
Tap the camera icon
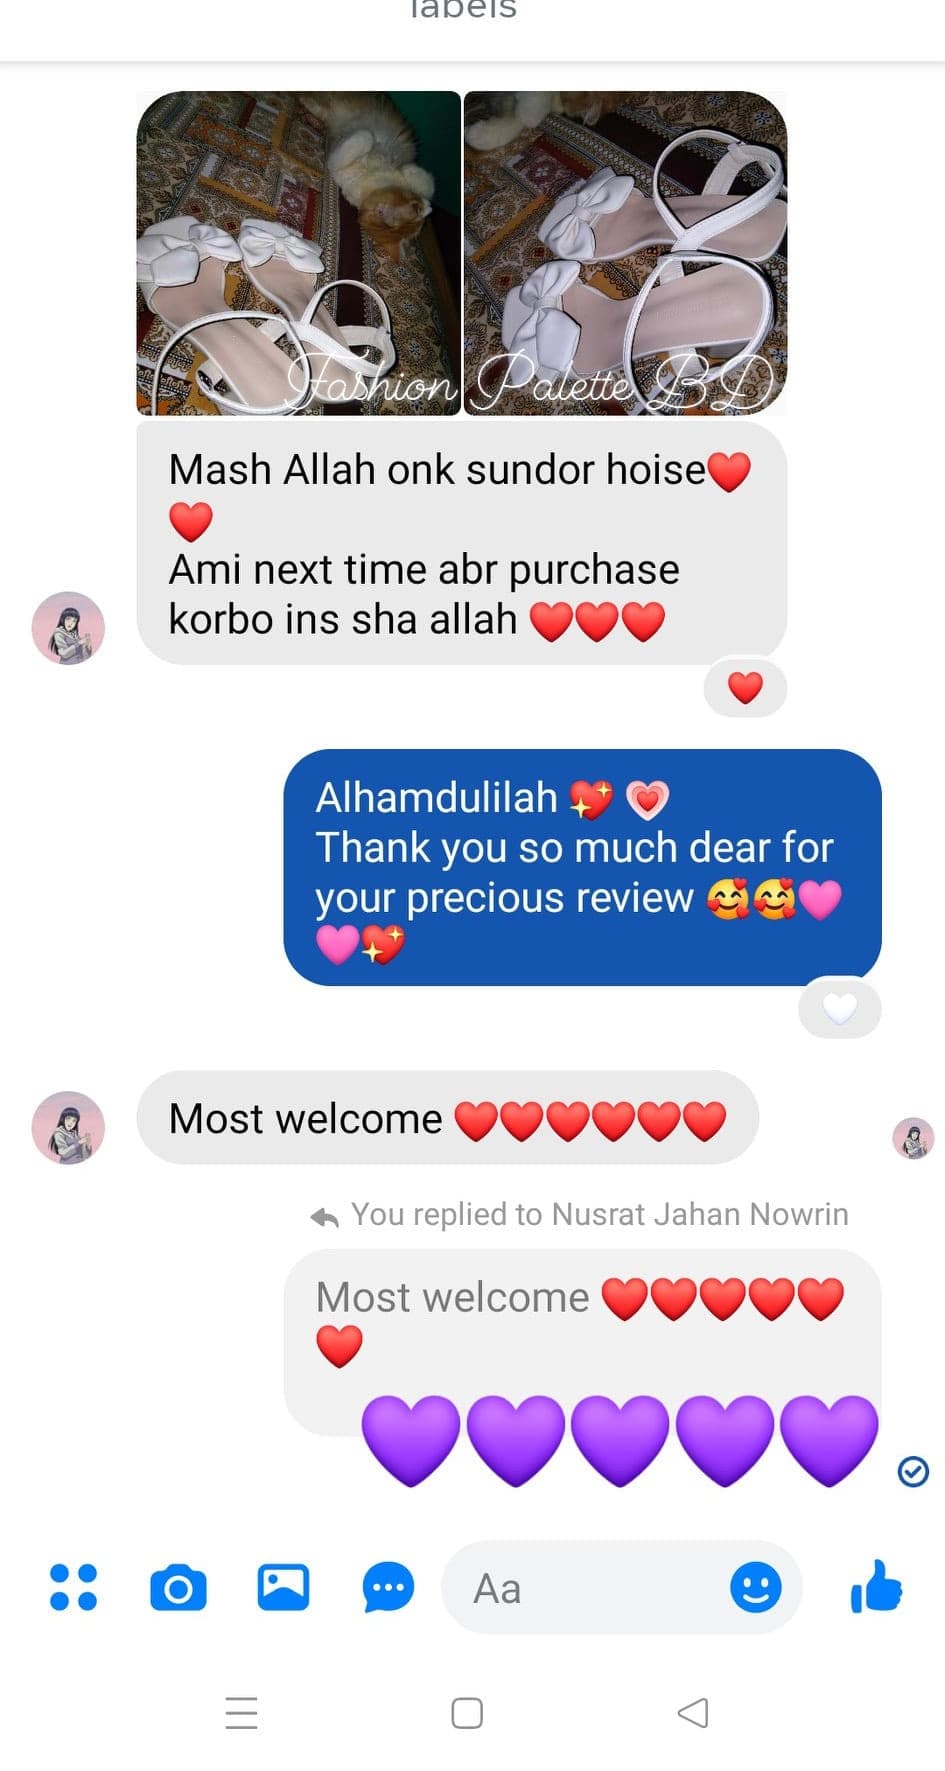pos(178,1588)
